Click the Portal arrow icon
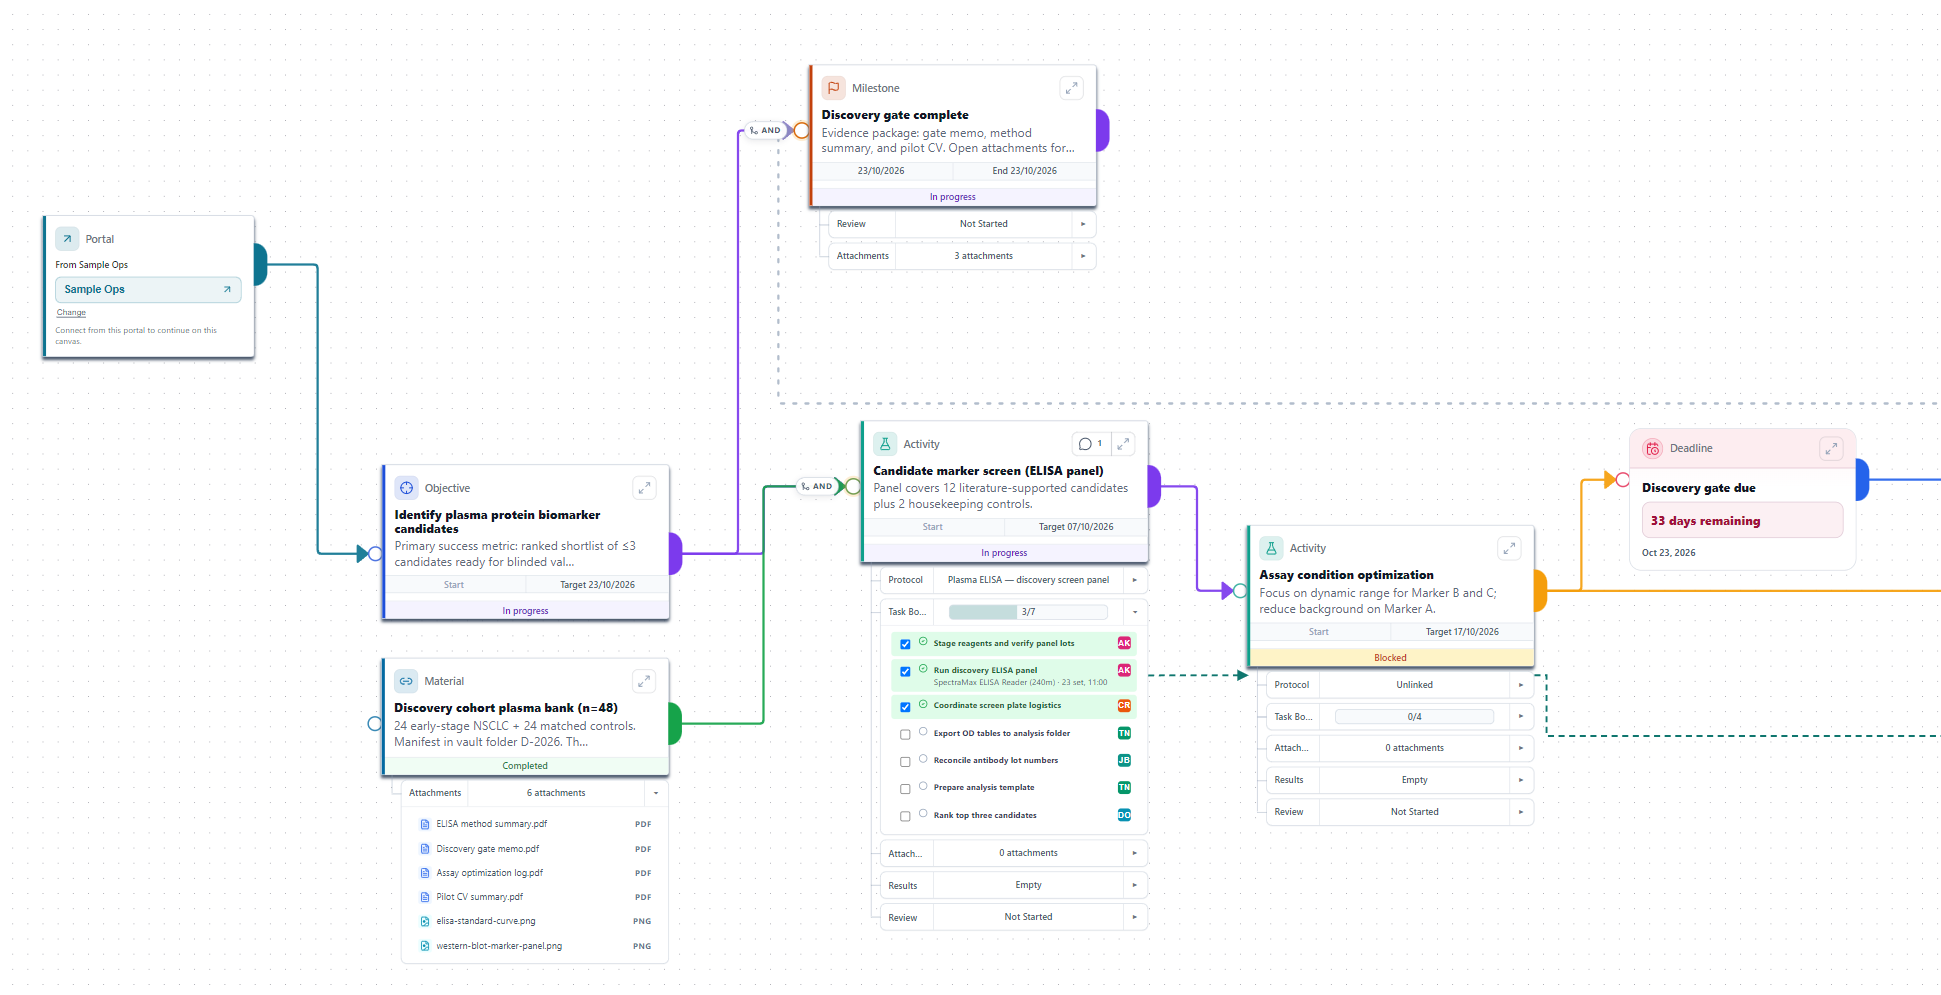Screen dimensions: 1941x995 [x=67, y=239]
